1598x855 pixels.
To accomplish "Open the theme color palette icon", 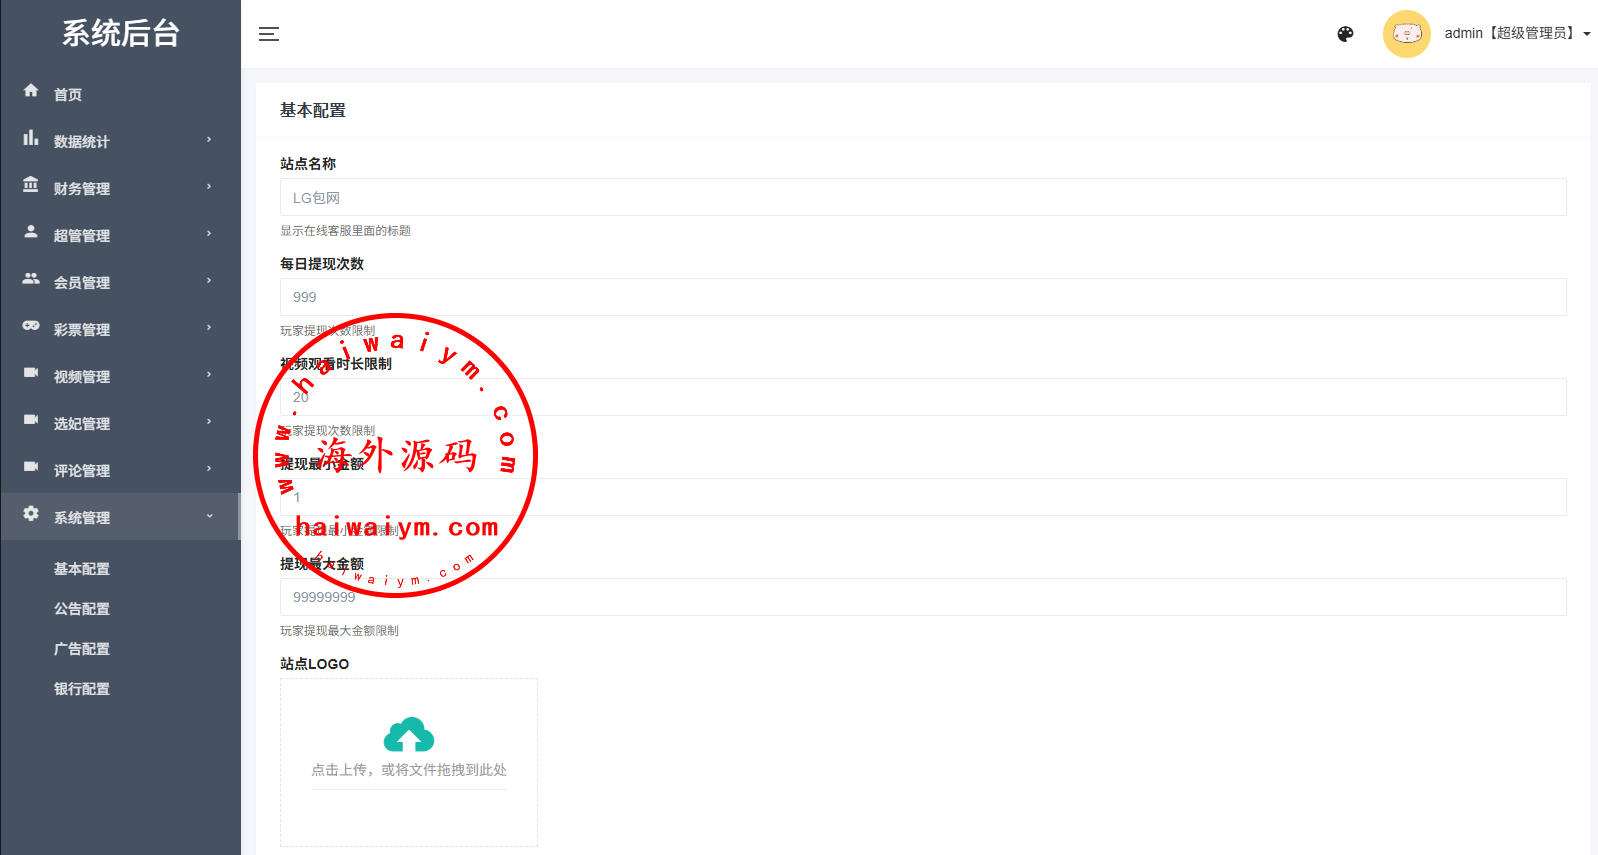I will 1345,34.
